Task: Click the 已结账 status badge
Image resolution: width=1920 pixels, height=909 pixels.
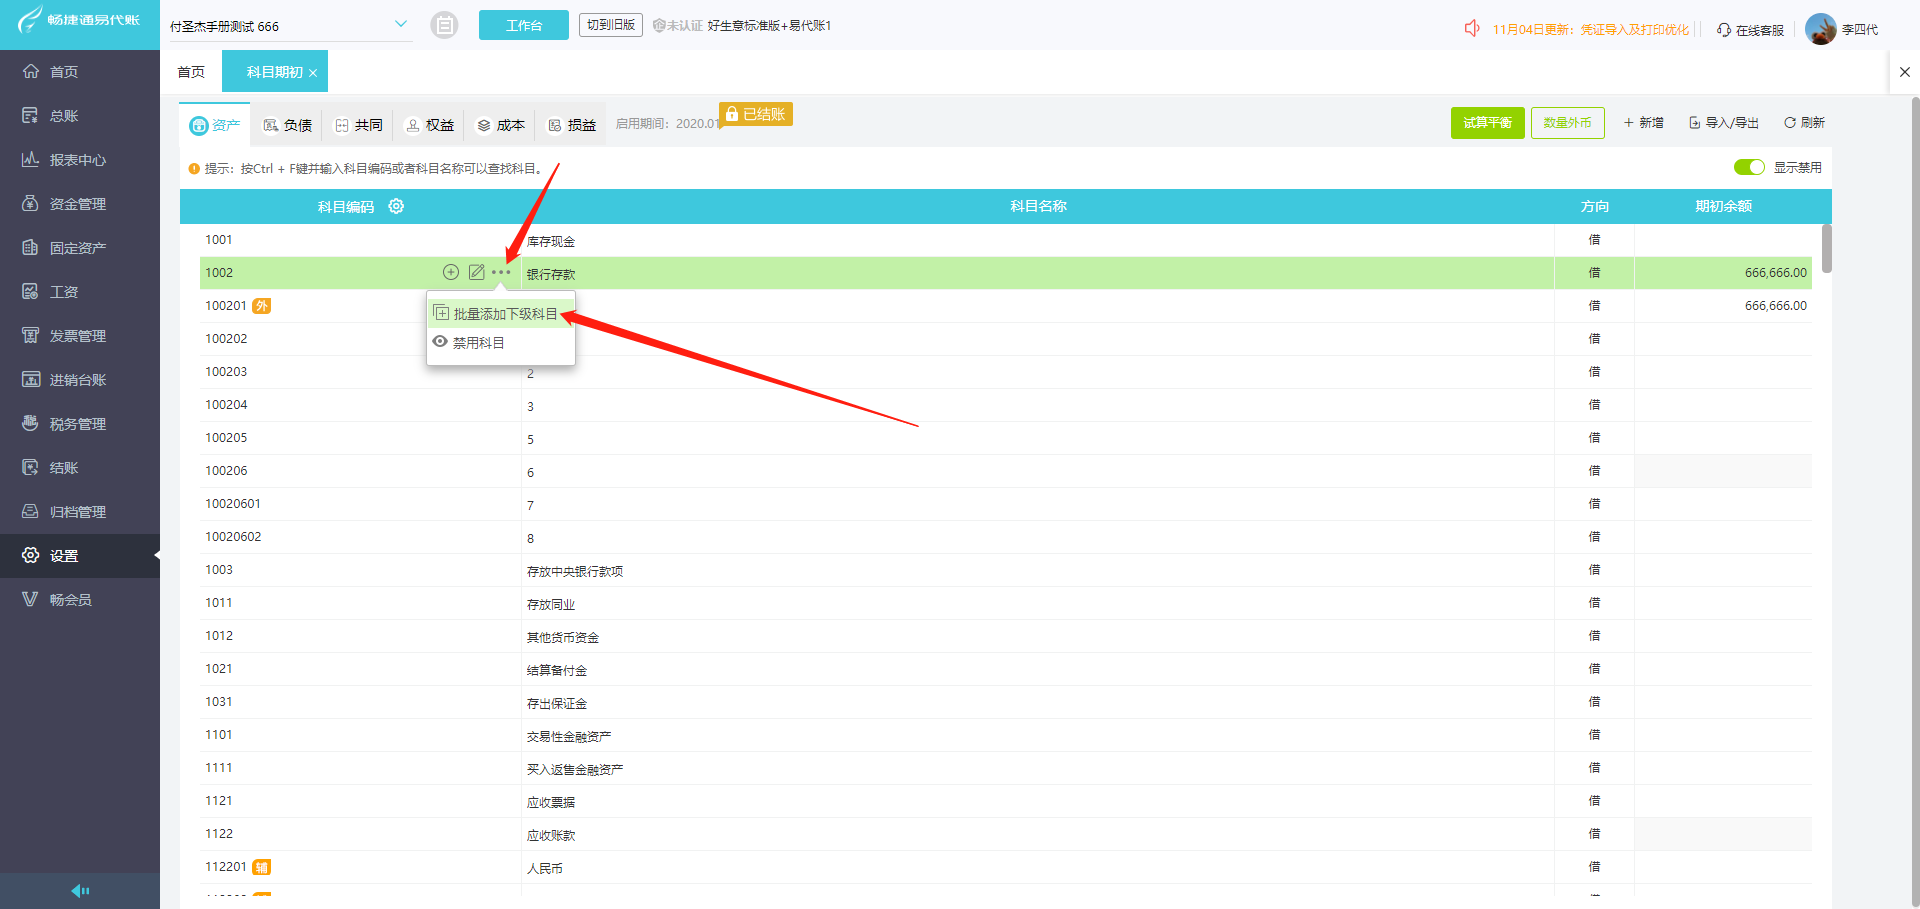Action: tap(756, 114)
